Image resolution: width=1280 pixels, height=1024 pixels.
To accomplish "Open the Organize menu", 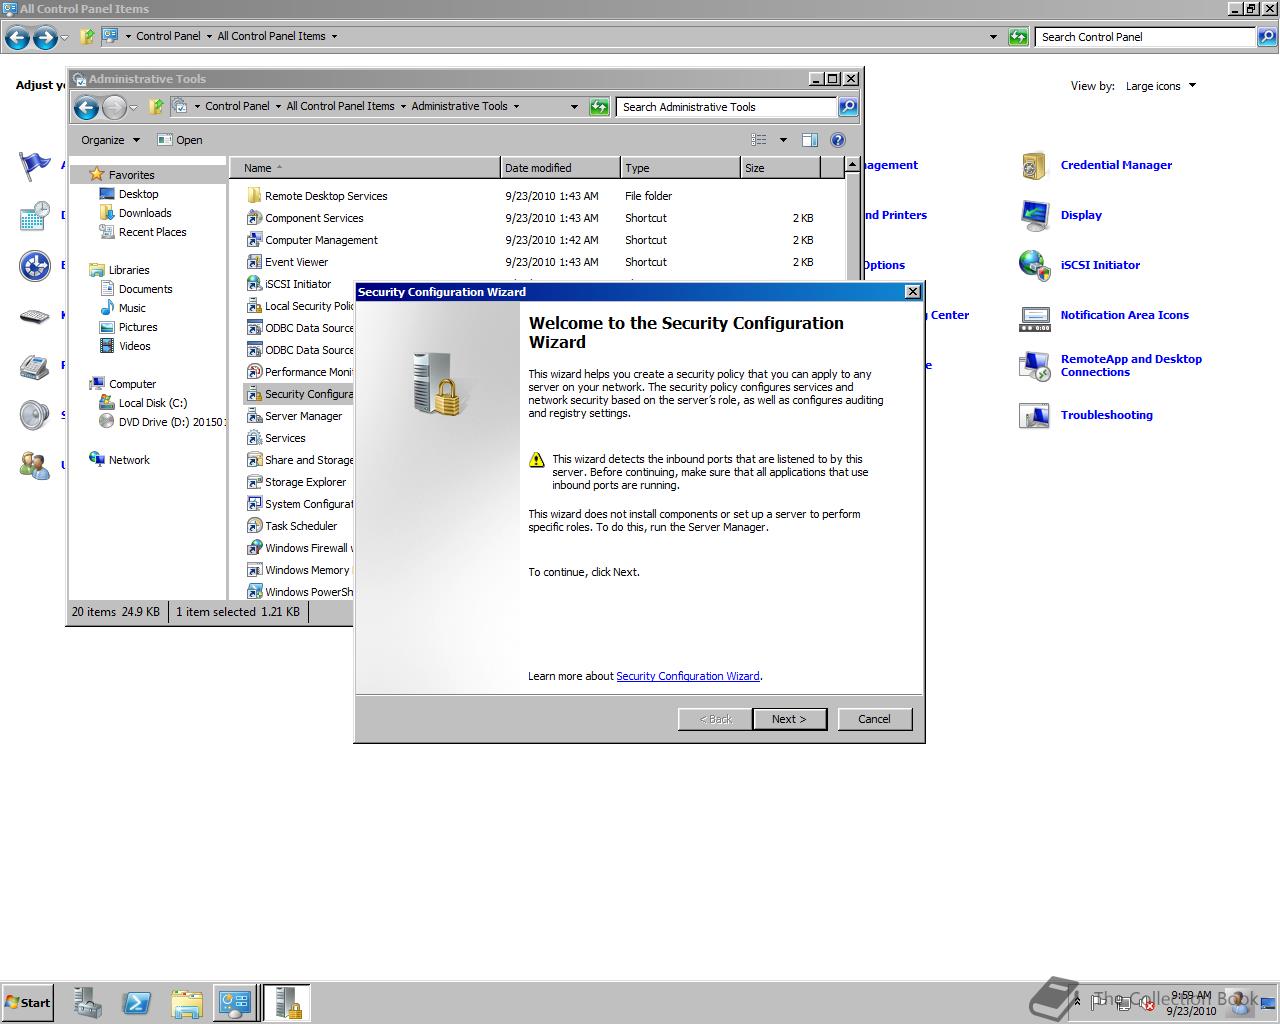I will click(x=111, y=140).
